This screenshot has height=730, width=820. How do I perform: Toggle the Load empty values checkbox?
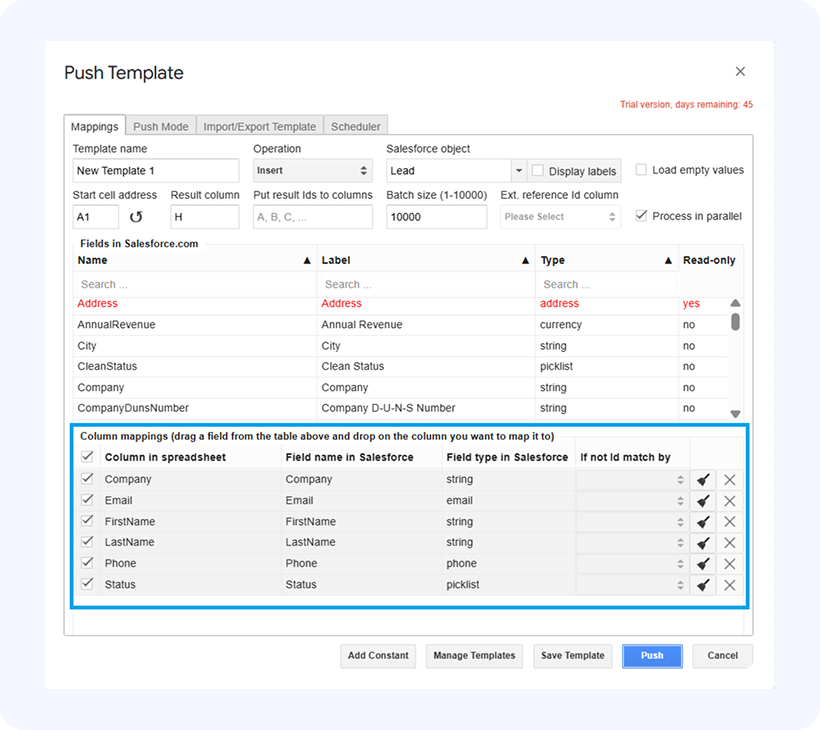pos(641,170)
